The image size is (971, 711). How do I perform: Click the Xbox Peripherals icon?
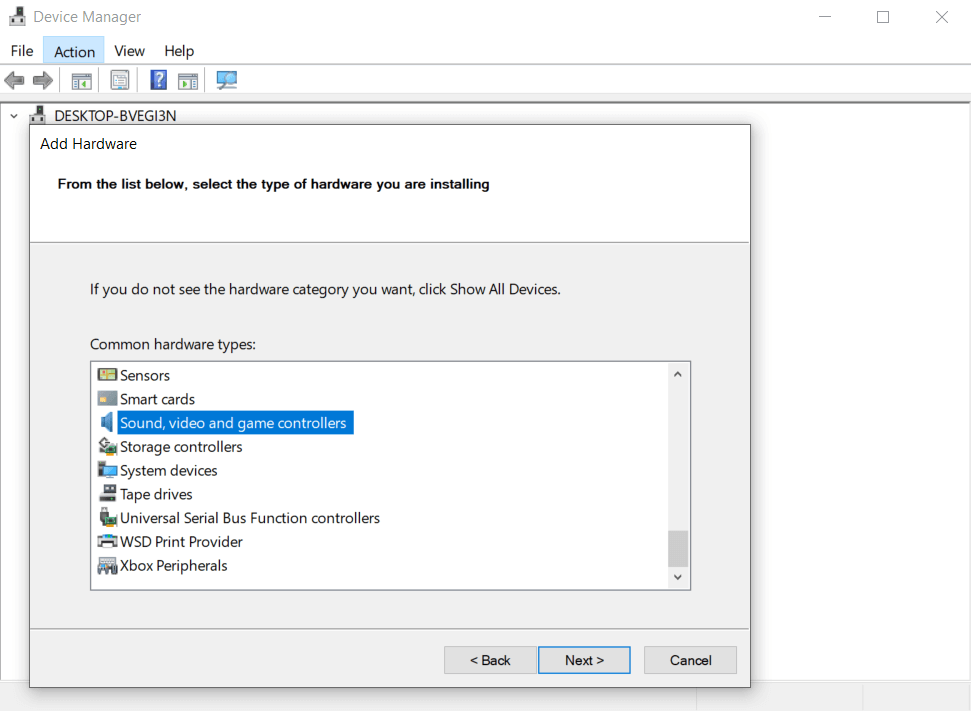tap(107, 565)
